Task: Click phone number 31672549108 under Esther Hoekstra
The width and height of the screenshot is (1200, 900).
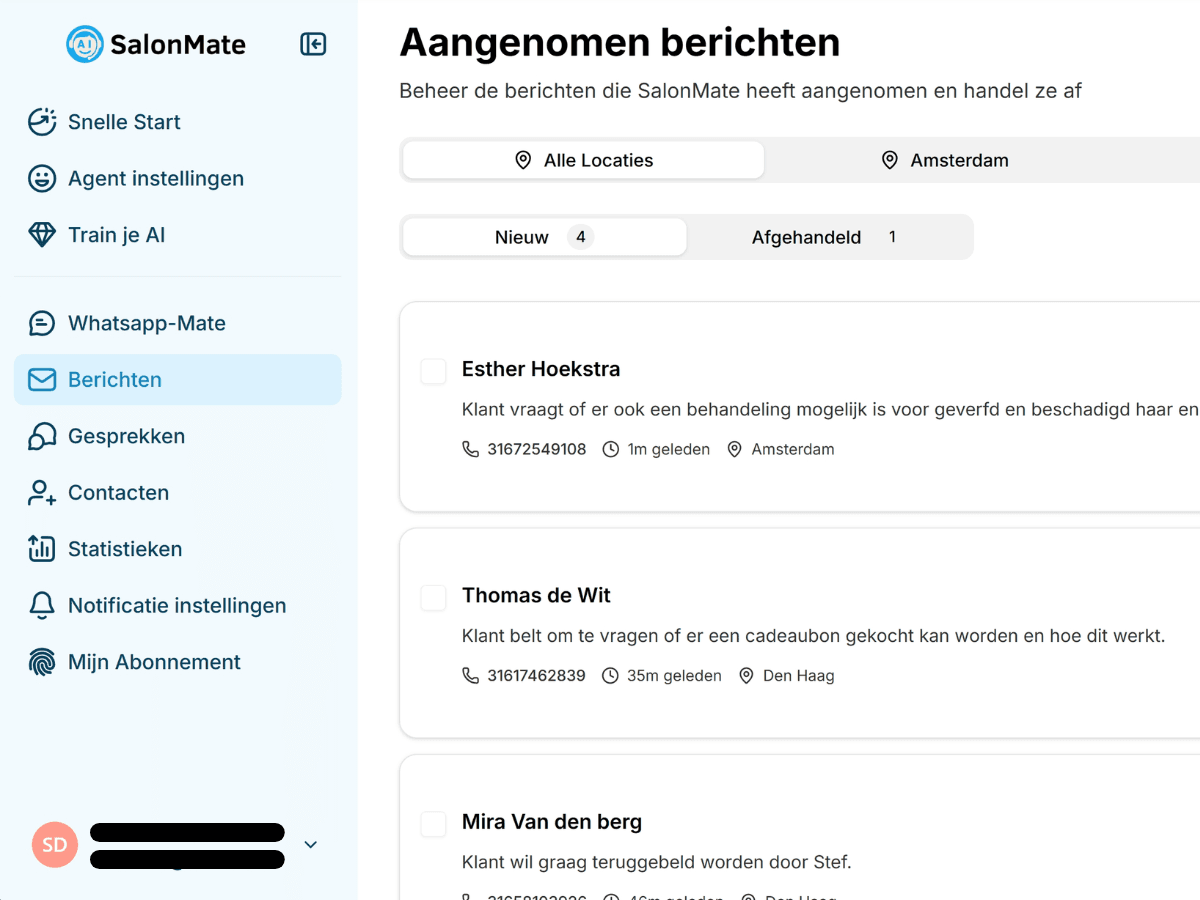Action: [536, 449]
